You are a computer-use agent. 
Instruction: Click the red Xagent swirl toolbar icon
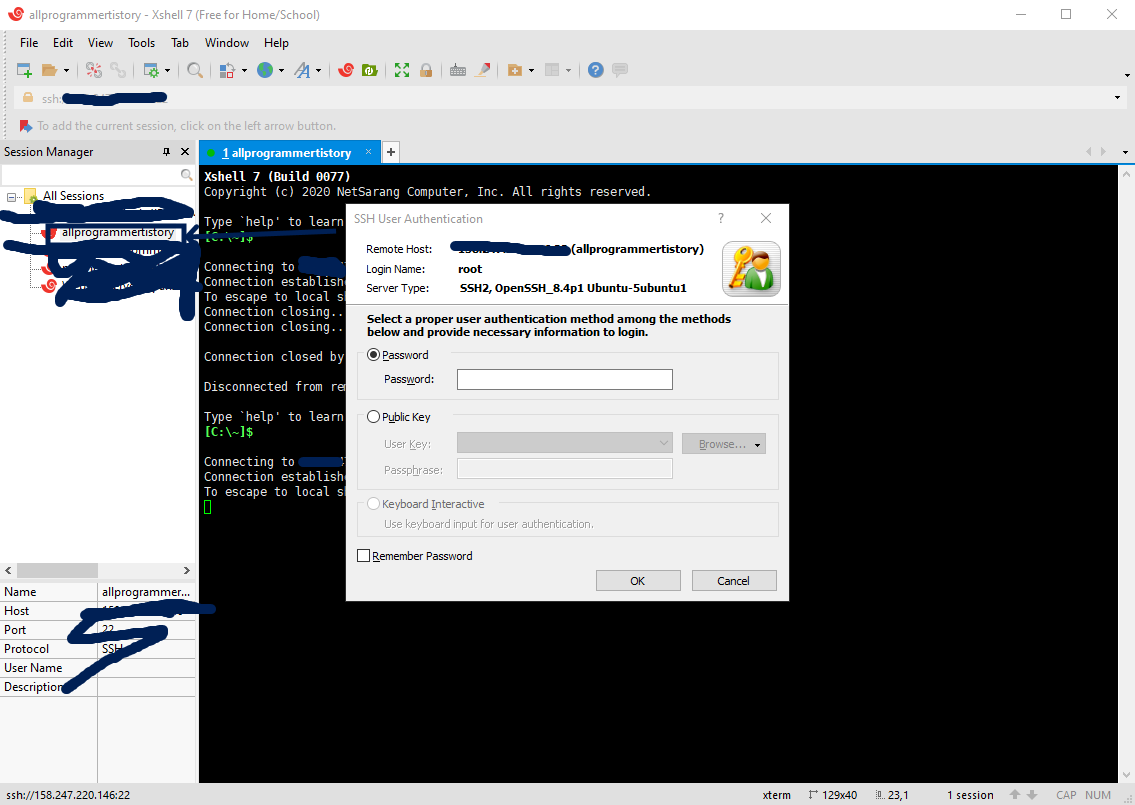pyautogui.click(x=346, y=70)
